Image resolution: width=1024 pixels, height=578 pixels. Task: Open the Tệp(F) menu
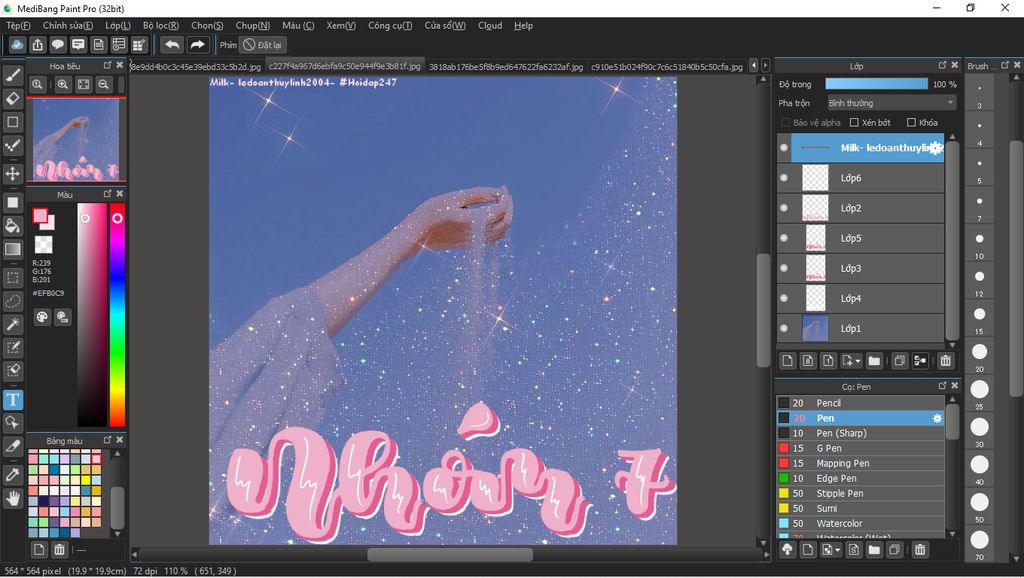pos(18,25)
